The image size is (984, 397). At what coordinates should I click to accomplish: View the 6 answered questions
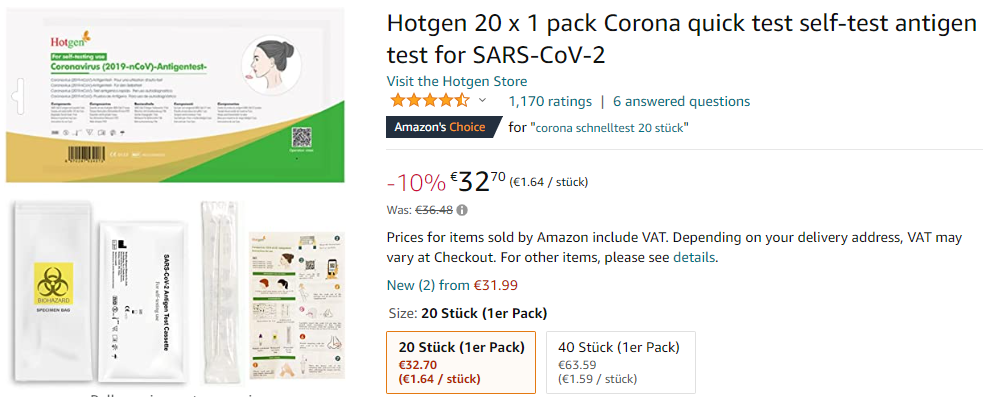click(682, 101)
